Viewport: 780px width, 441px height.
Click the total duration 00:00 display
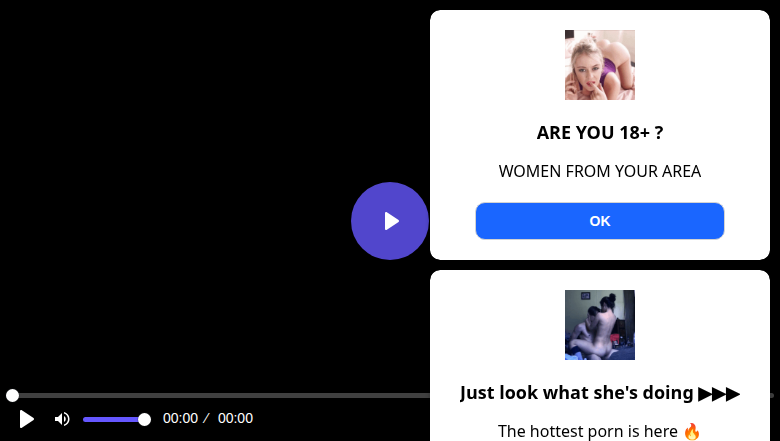click(x=235, y=419)
